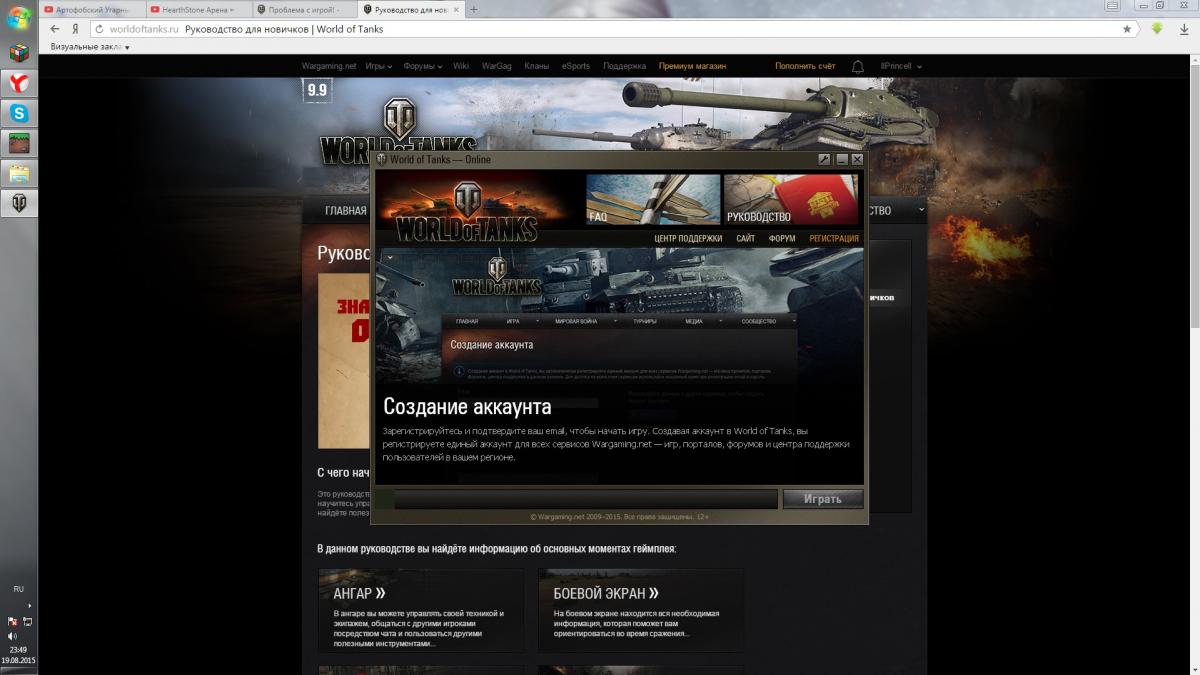This screenshot has height=675, width=1200.
Task: Open the БОЕВОЙ ЭКРАН guide card
Action: (641, 611)
